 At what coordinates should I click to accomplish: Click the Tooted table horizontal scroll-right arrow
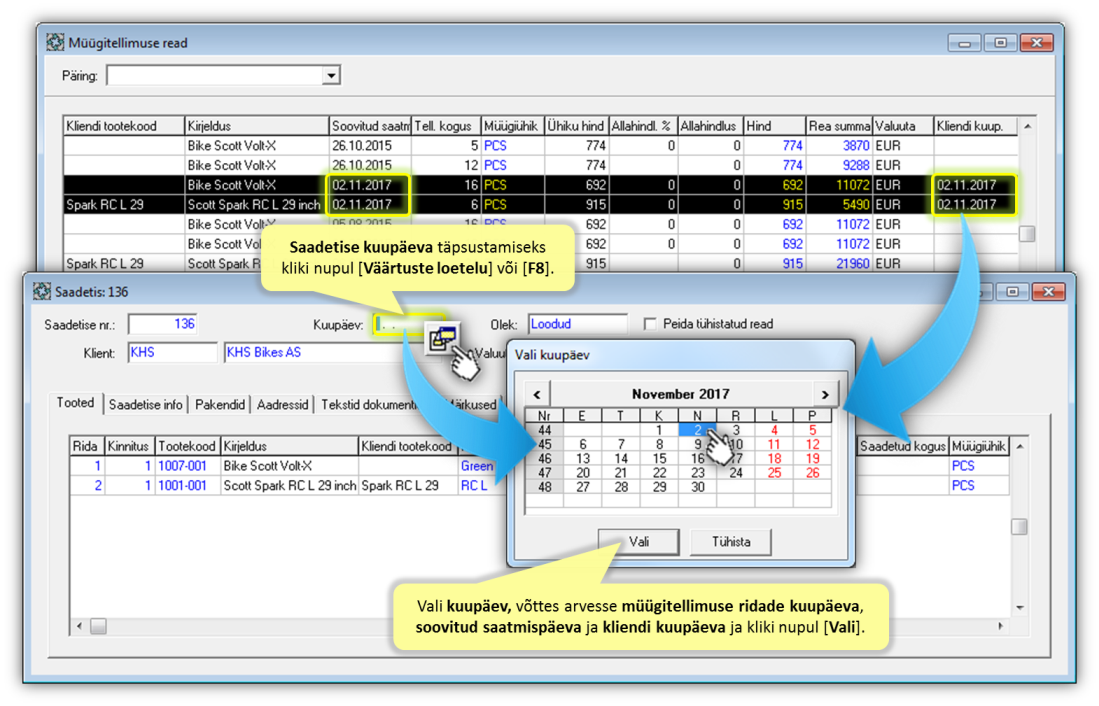[1000, 625]
